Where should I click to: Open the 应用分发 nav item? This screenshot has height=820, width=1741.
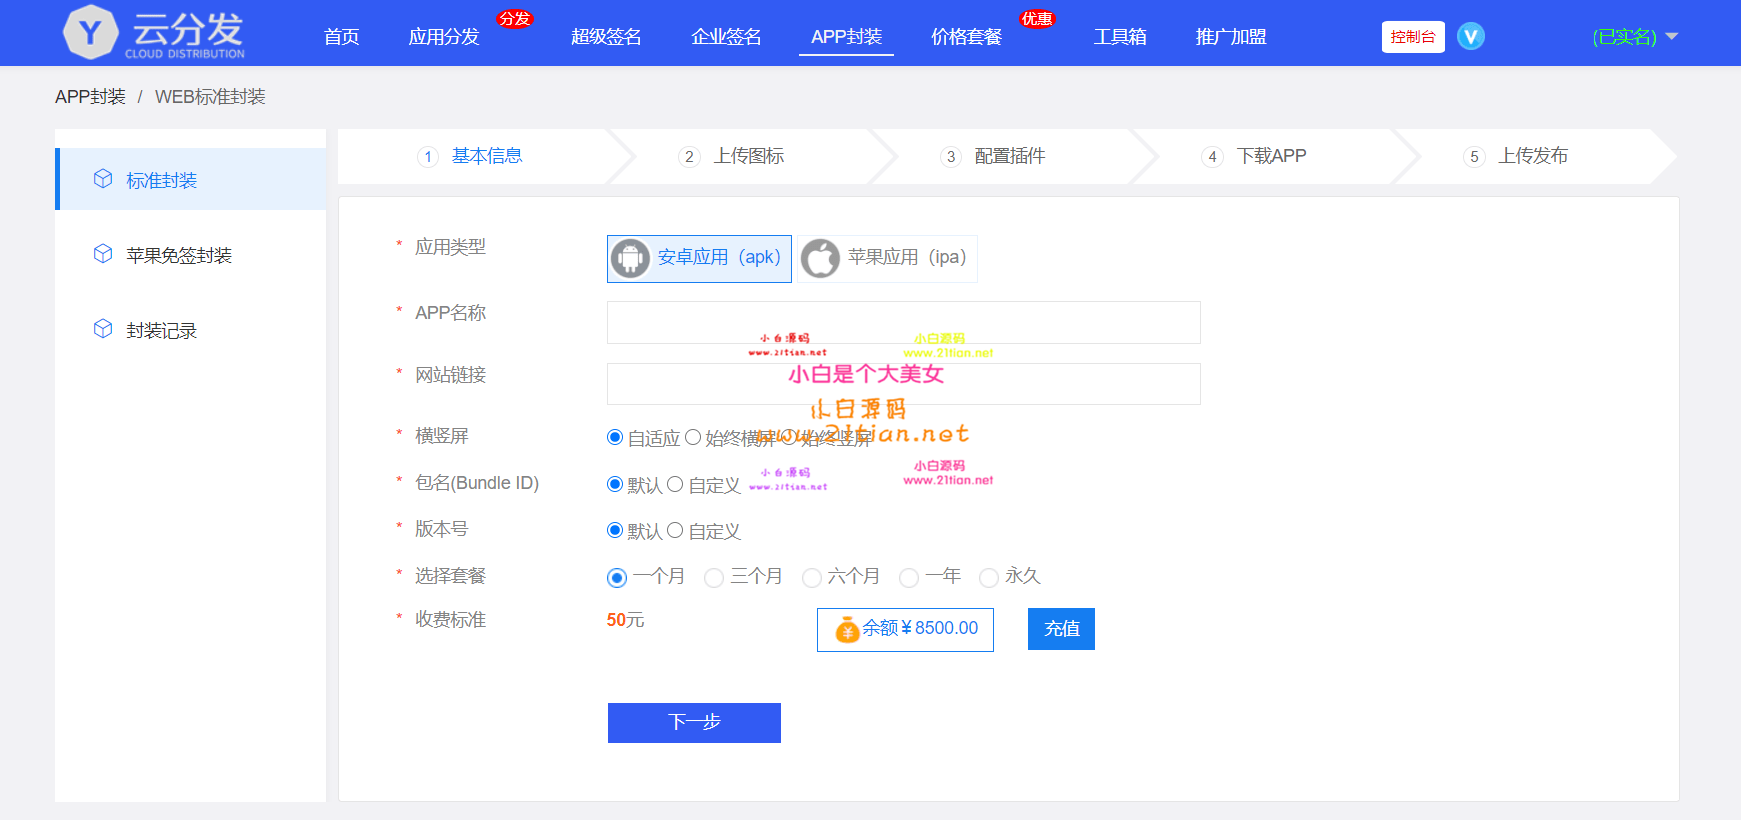pos(444,37)
